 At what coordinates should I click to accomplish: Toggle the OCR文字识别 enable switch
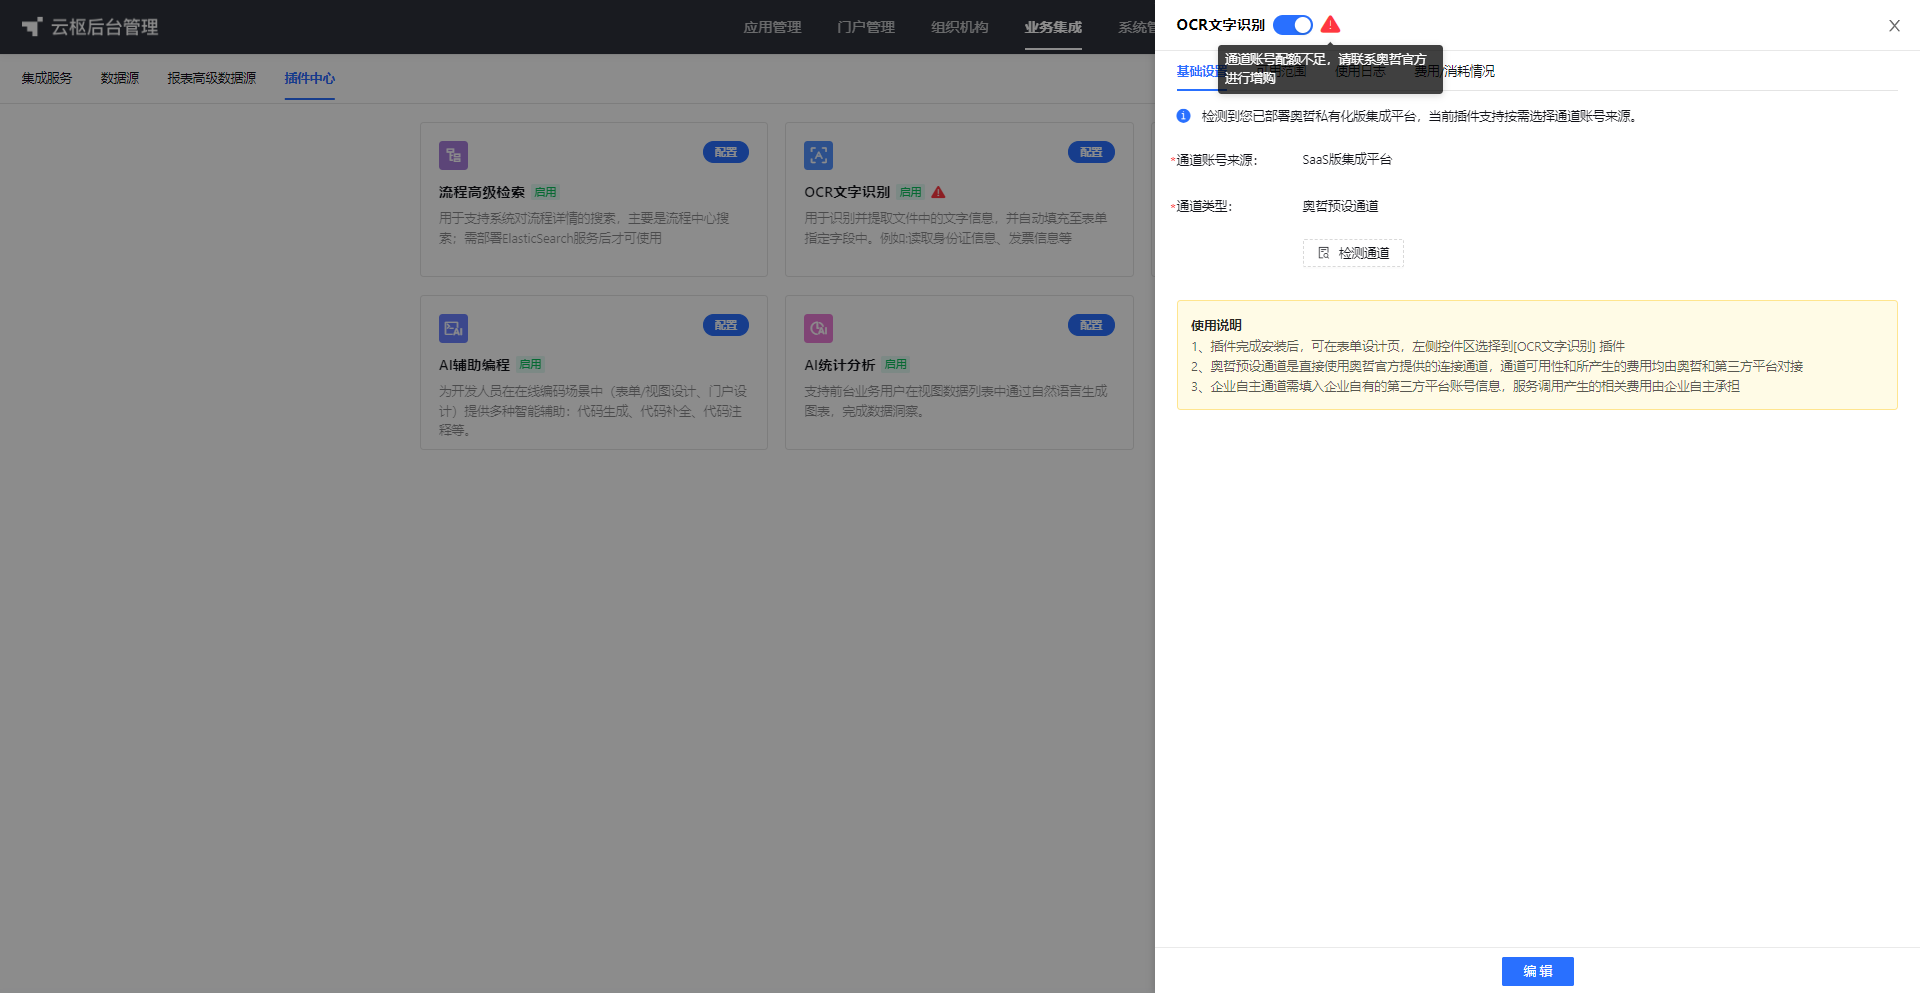tap(1292, 25)
